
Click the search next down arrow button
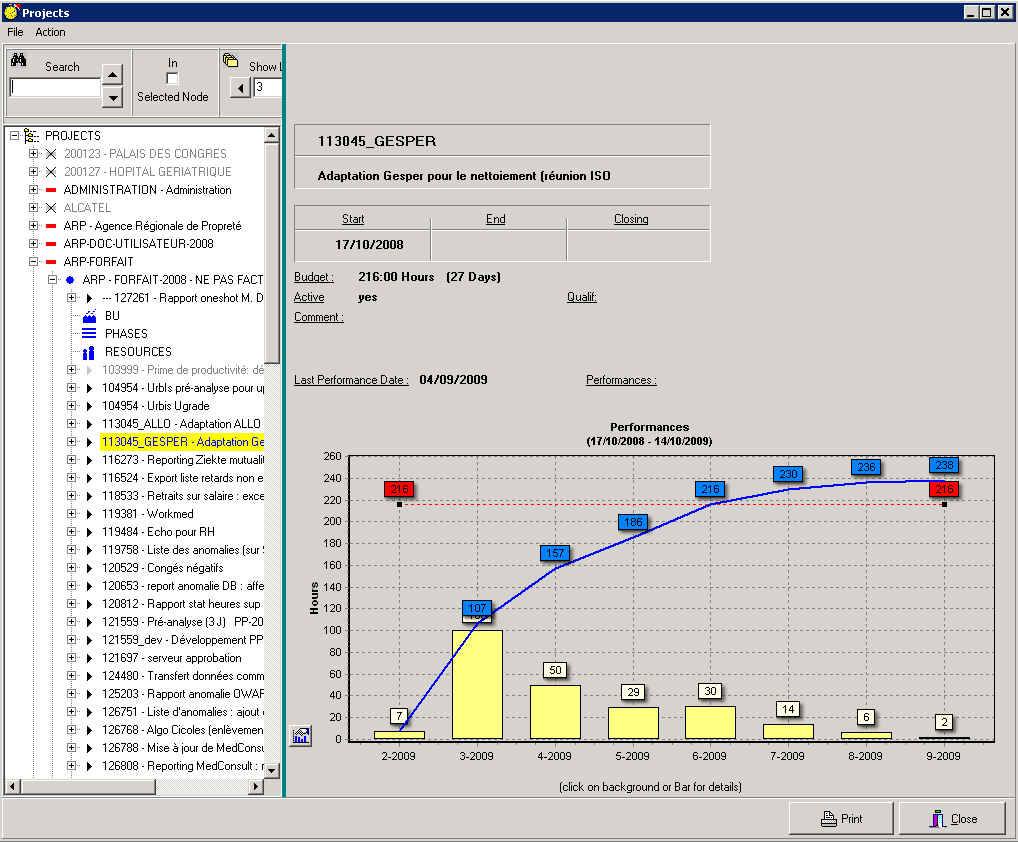click(113, 98)
